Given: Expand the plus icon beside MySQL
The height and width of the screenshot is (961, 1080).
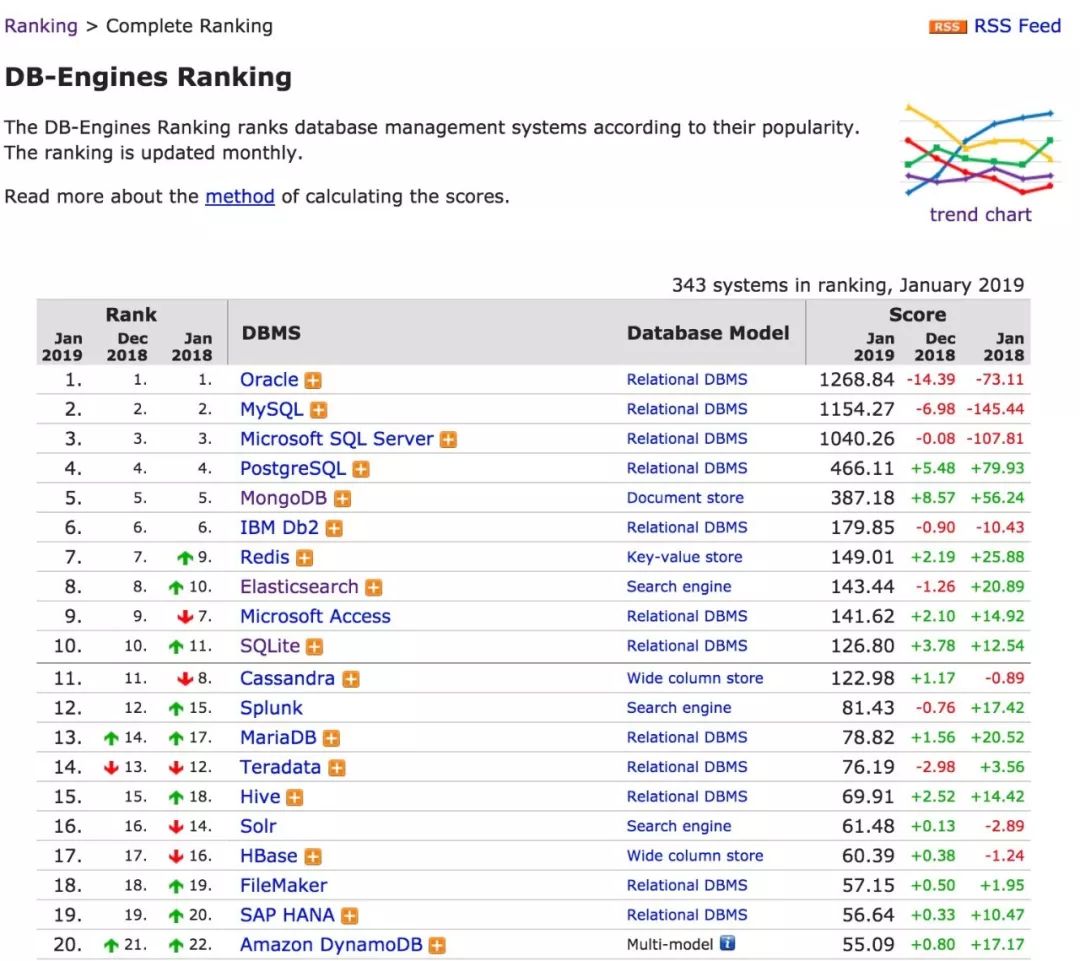Looking at the screenshot, I should pyautogui.click(x=318, y=410).
